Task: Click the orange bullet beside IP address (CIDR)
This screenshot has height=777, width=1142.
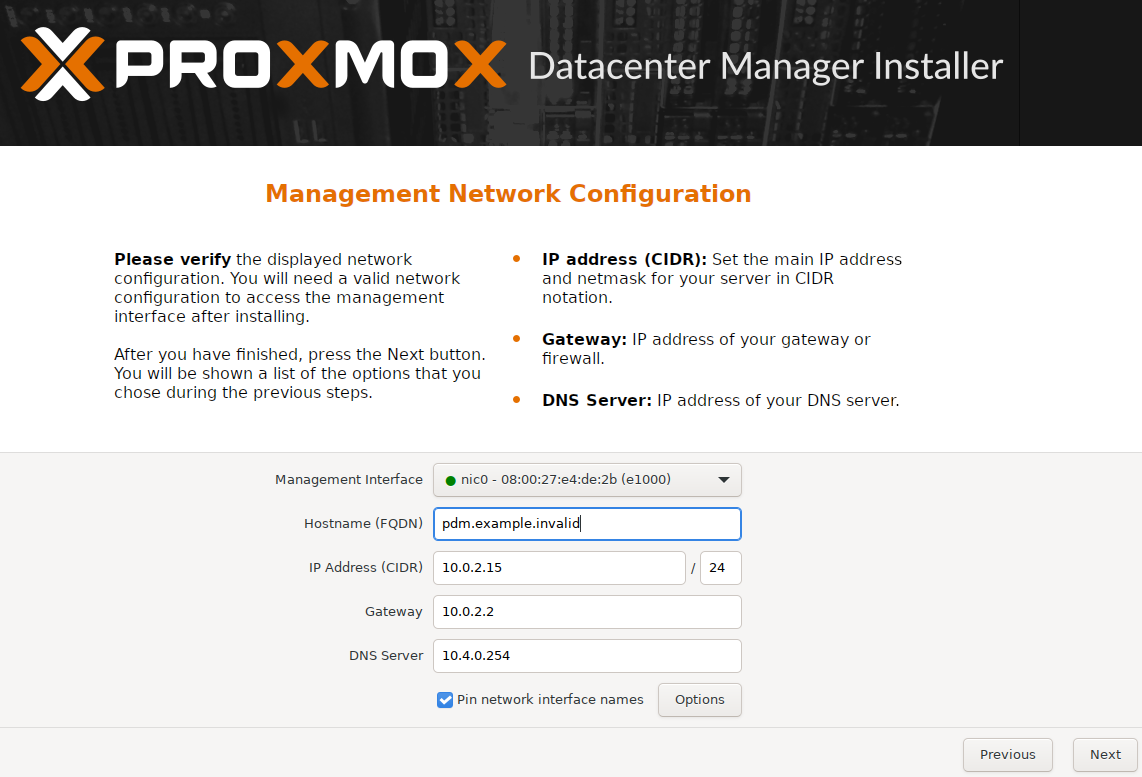Action: click(x=516, y=259)
